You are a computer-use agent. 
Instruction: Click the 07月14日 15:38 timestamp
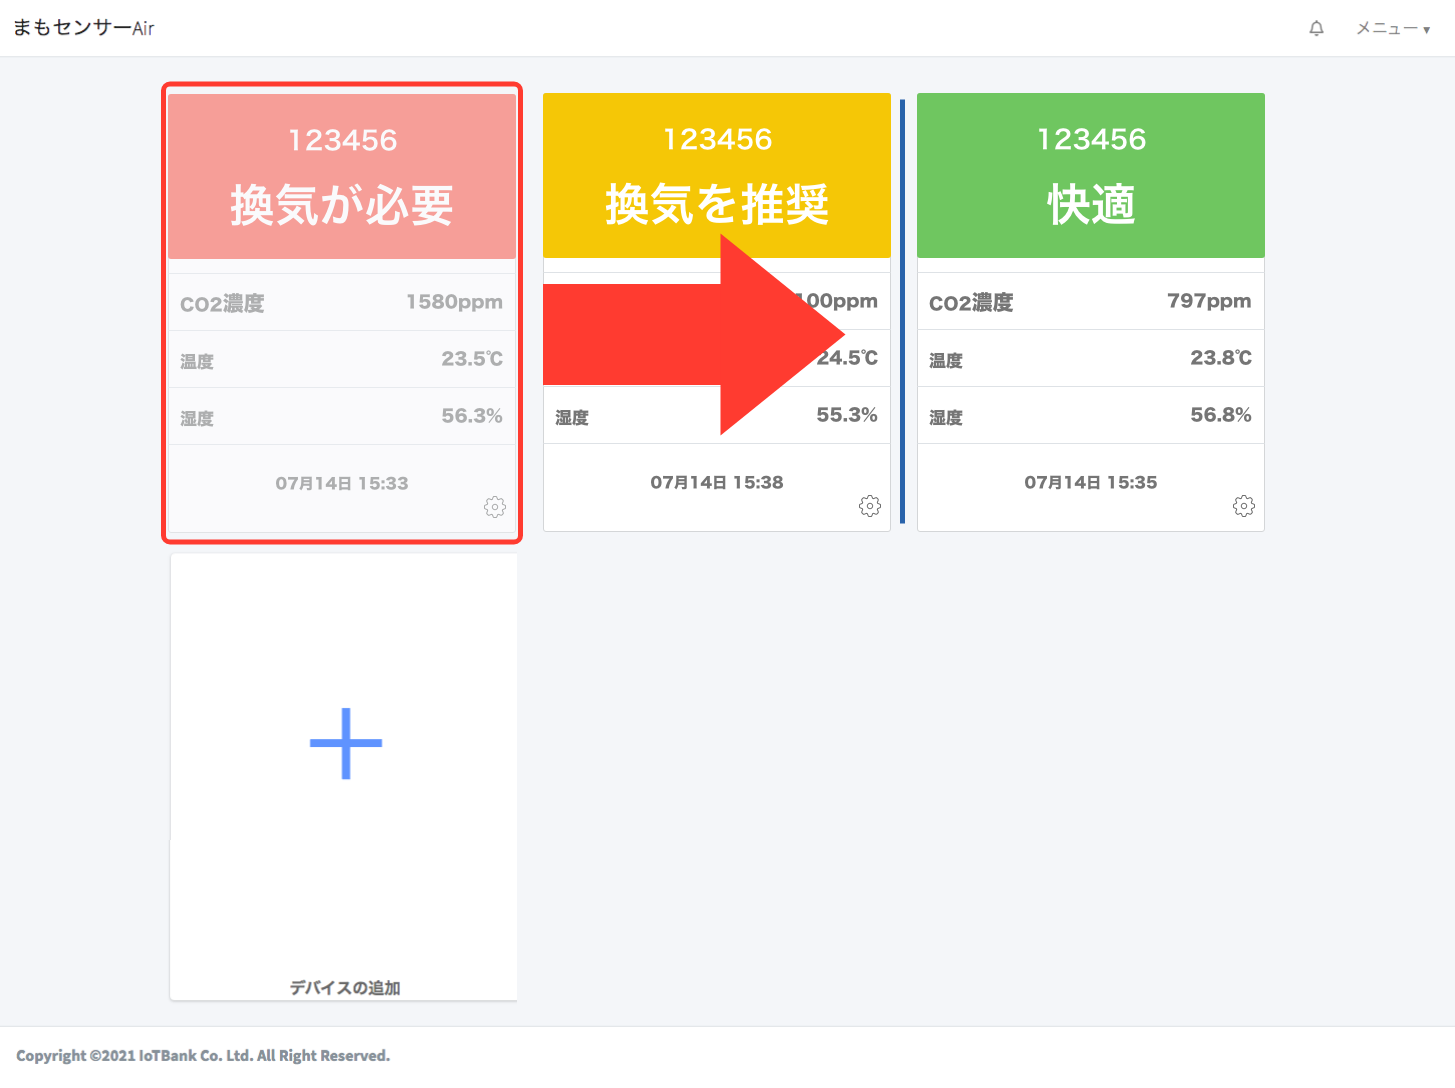(717, 483)
